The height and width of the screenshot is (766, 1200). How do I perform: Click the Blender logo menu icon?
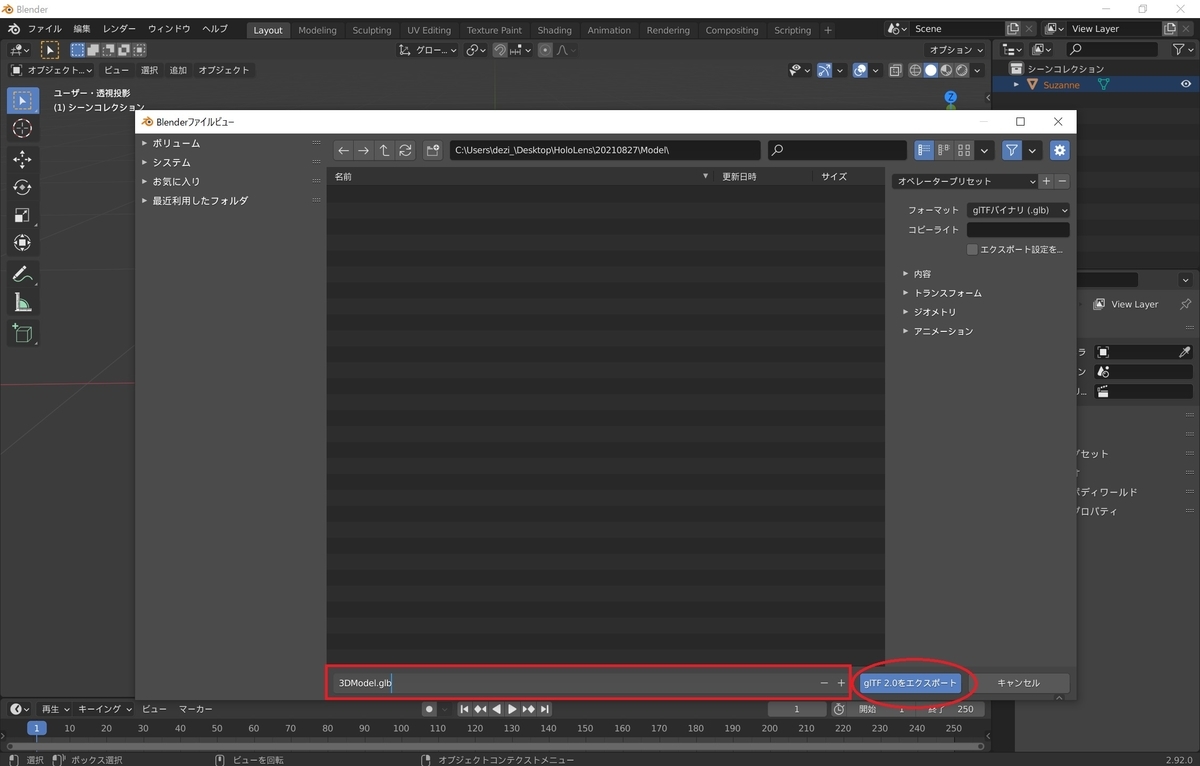(14, 29)
